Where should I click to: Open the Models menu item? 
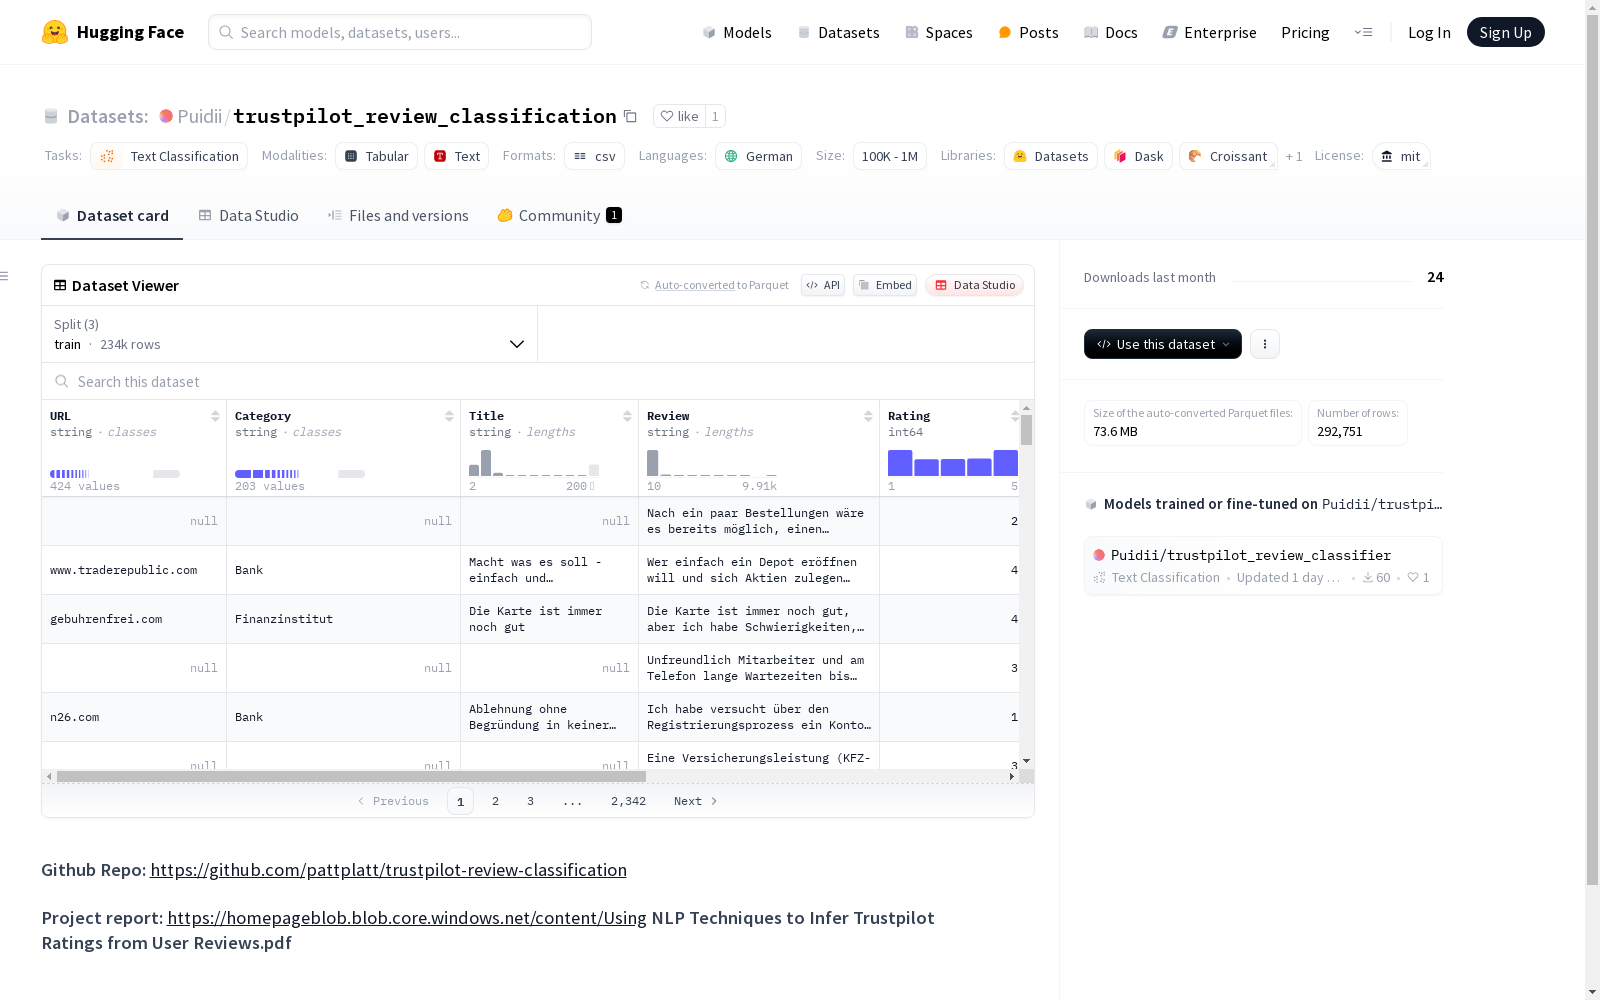coord(737,32)
